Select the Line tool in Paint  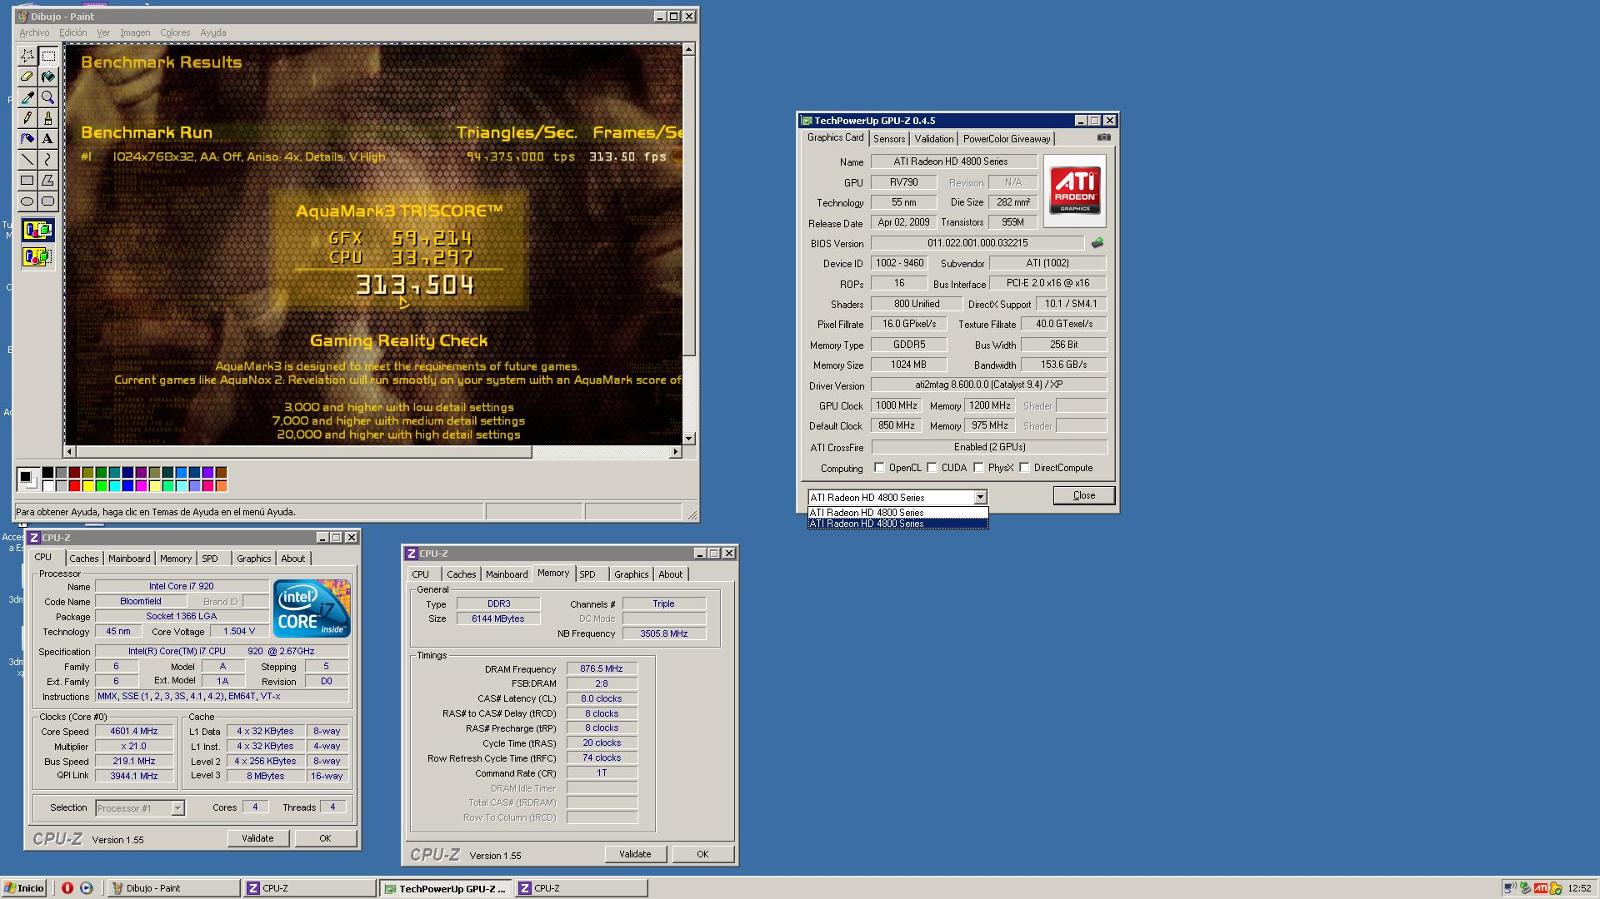(27, 160)
